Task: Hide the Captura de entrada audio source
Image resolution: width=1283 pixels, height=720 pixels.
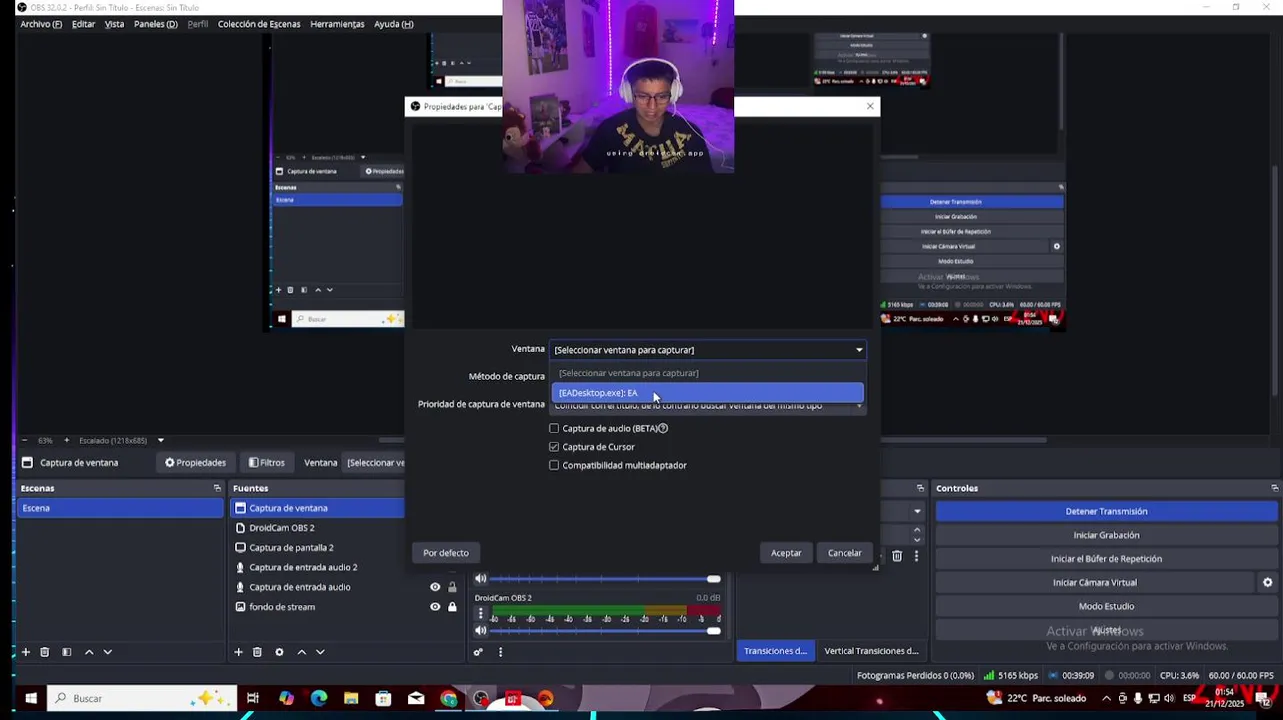Action: click(x=435, y=587)
